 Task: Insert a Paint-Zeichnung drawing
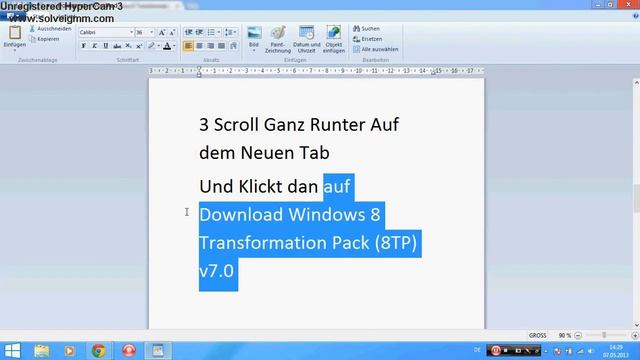pyautogui.click(x=278, y=39)
